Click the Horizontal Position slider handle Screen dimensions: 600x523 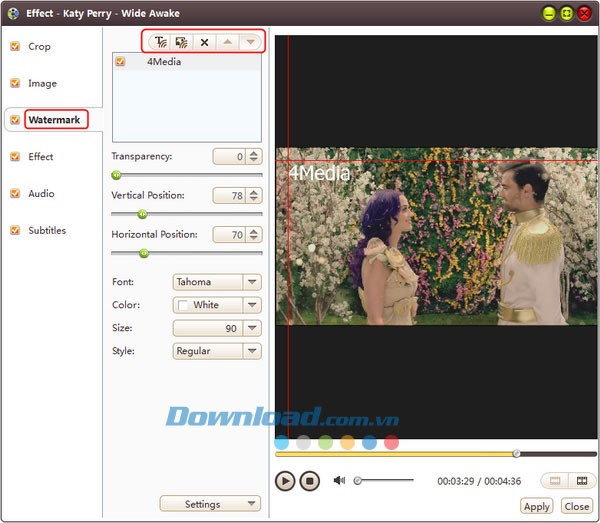tap(144, 253)
